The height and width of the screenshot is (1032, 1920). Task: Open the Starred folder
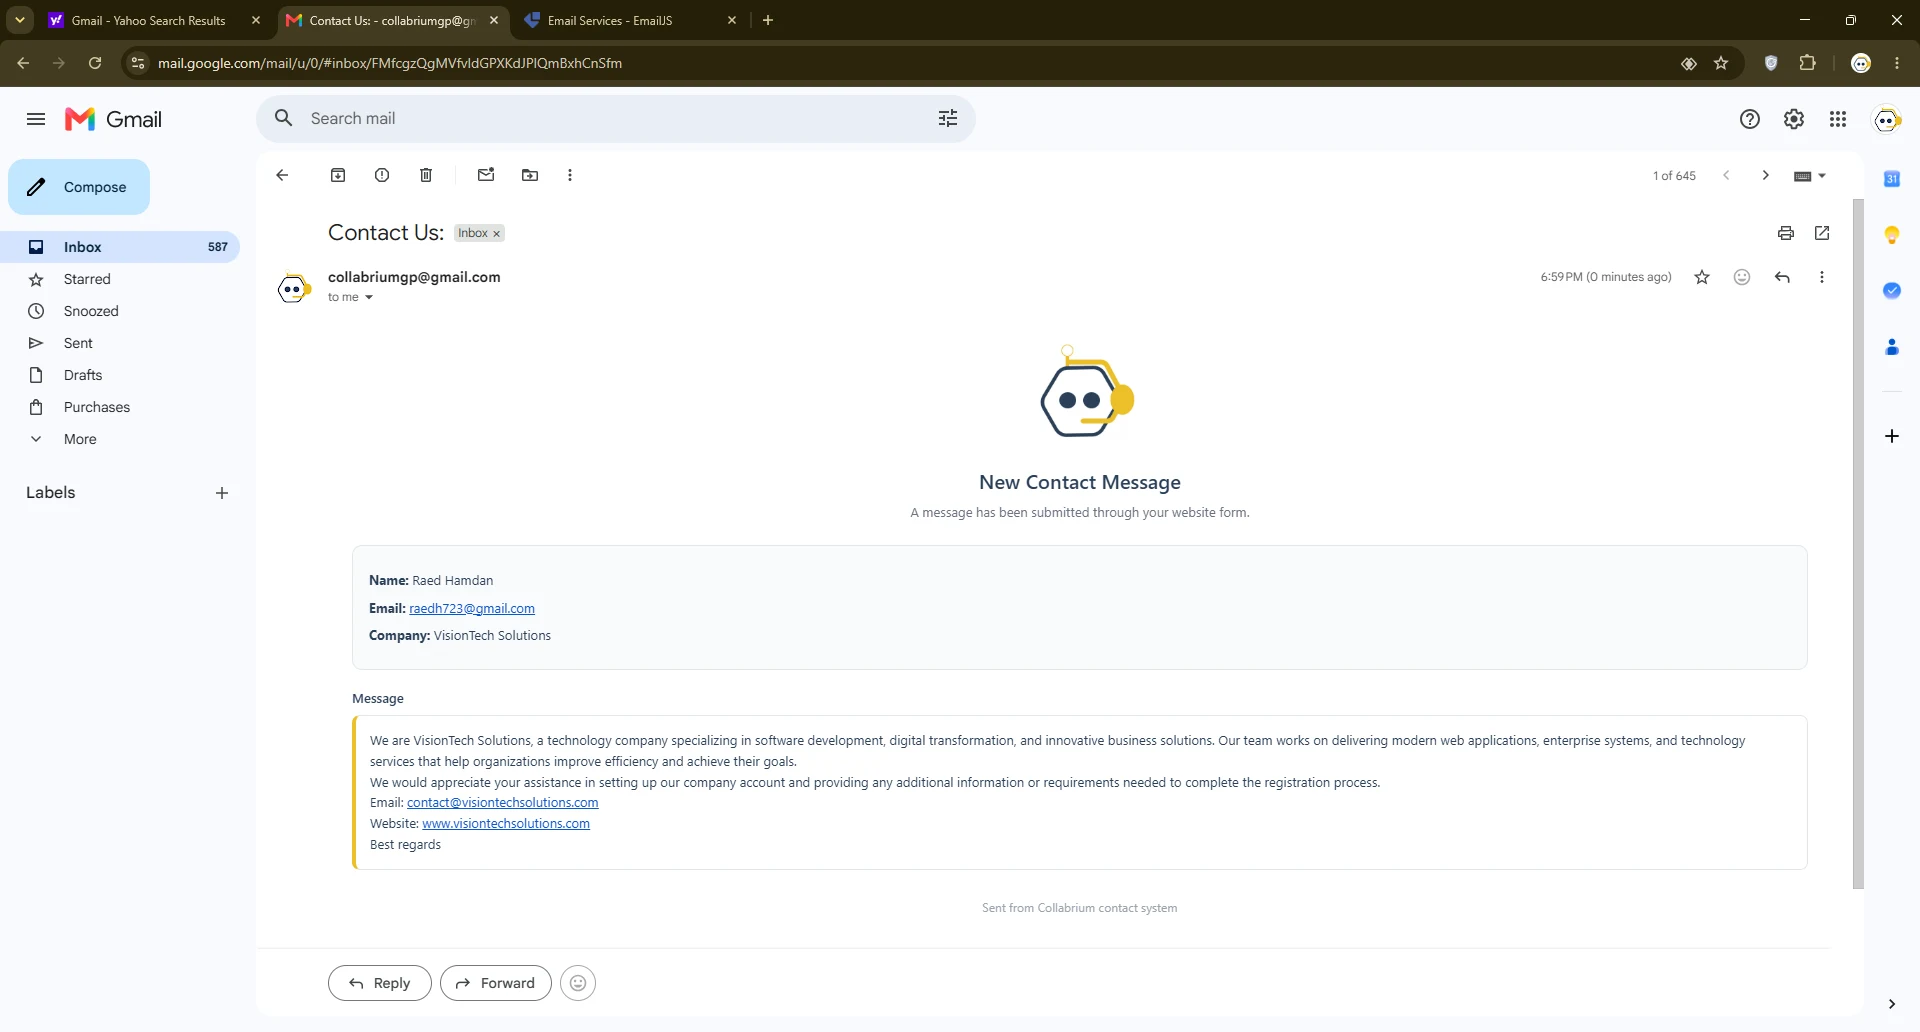pyautogui.click(x=87, y=279)
